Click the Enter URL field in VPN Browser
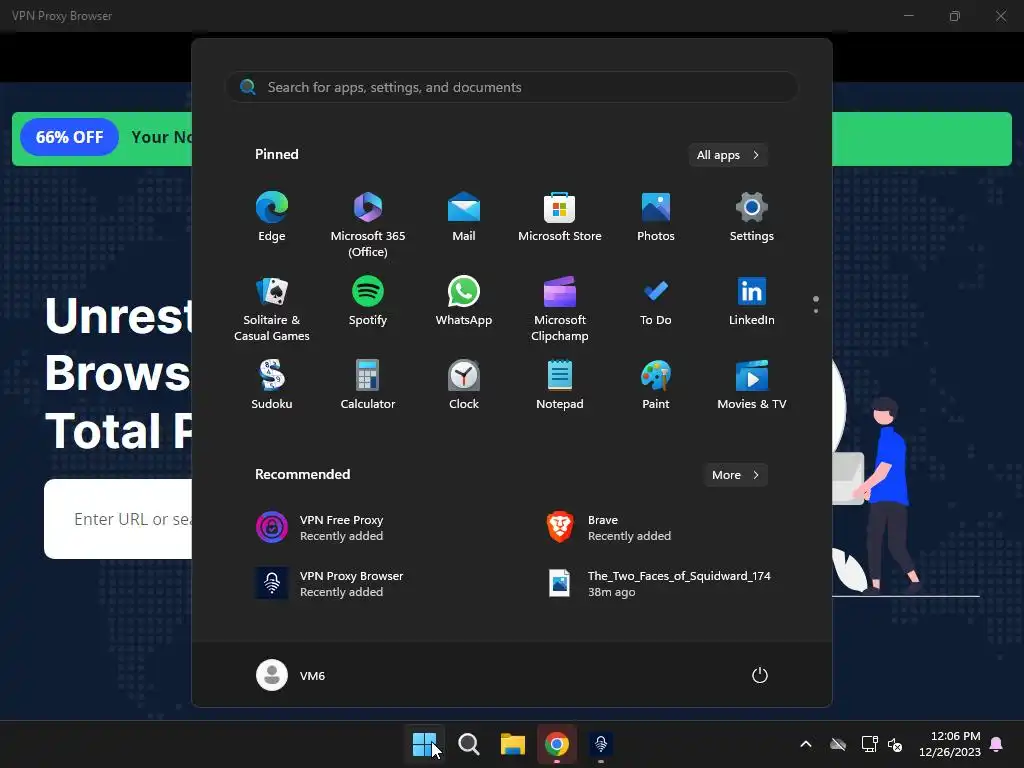1024x768 pixels. click(x=118, y=519)
